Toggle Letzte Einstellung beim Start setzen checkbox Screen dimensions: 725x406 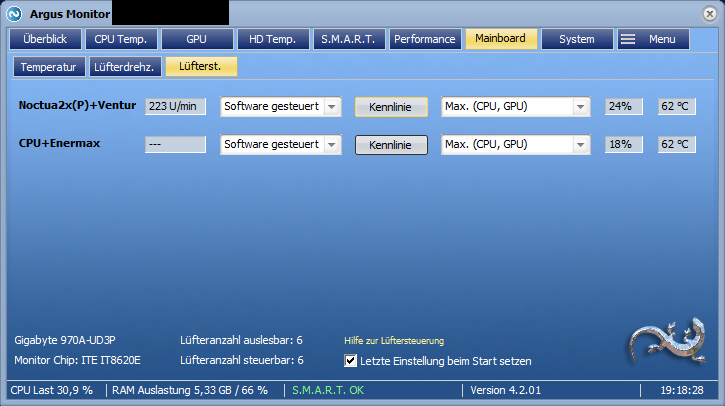coord(350,361)
